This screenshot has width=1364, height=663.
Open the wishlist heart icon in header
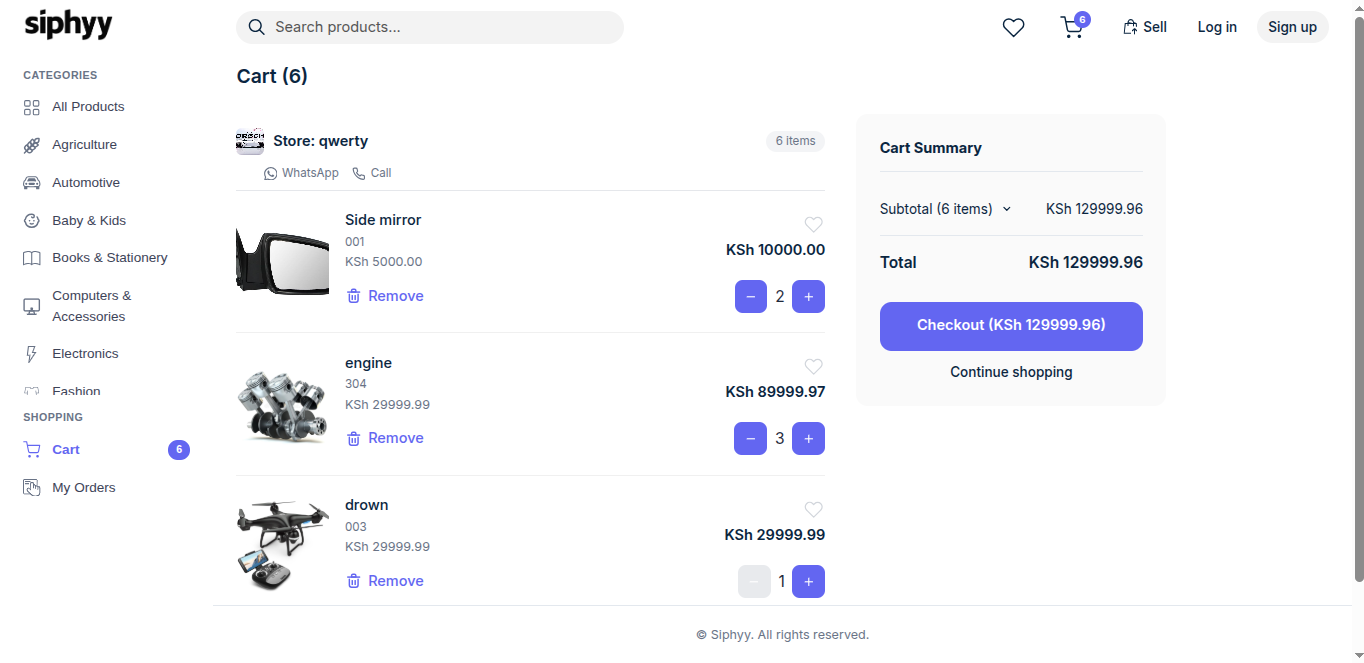click(1013, 28)
